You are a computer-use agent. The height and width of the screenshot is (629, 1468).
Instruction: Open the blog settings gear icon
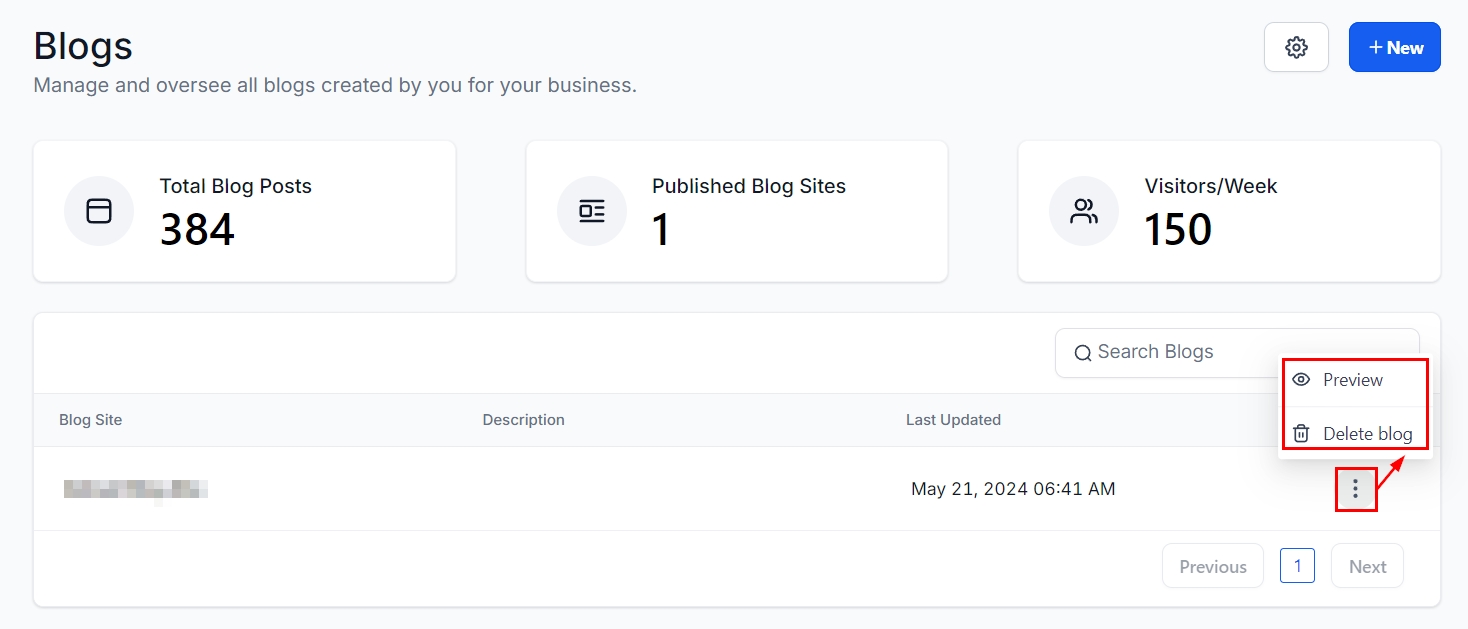coord(1296,47)
